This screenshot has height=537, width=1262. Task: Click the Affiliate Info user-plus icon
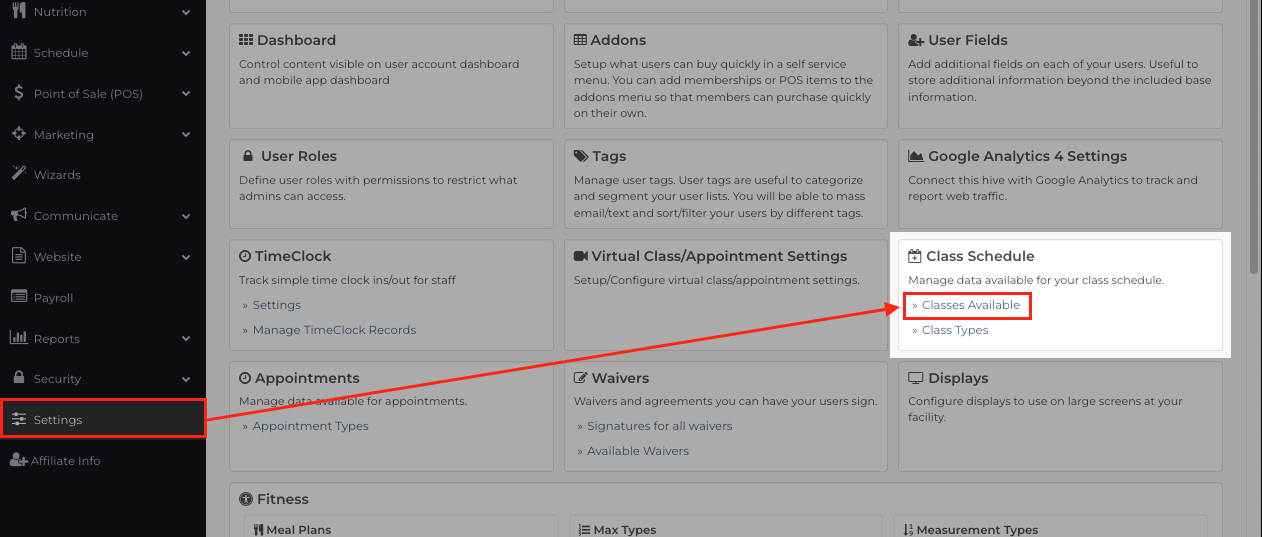[18, 460]
